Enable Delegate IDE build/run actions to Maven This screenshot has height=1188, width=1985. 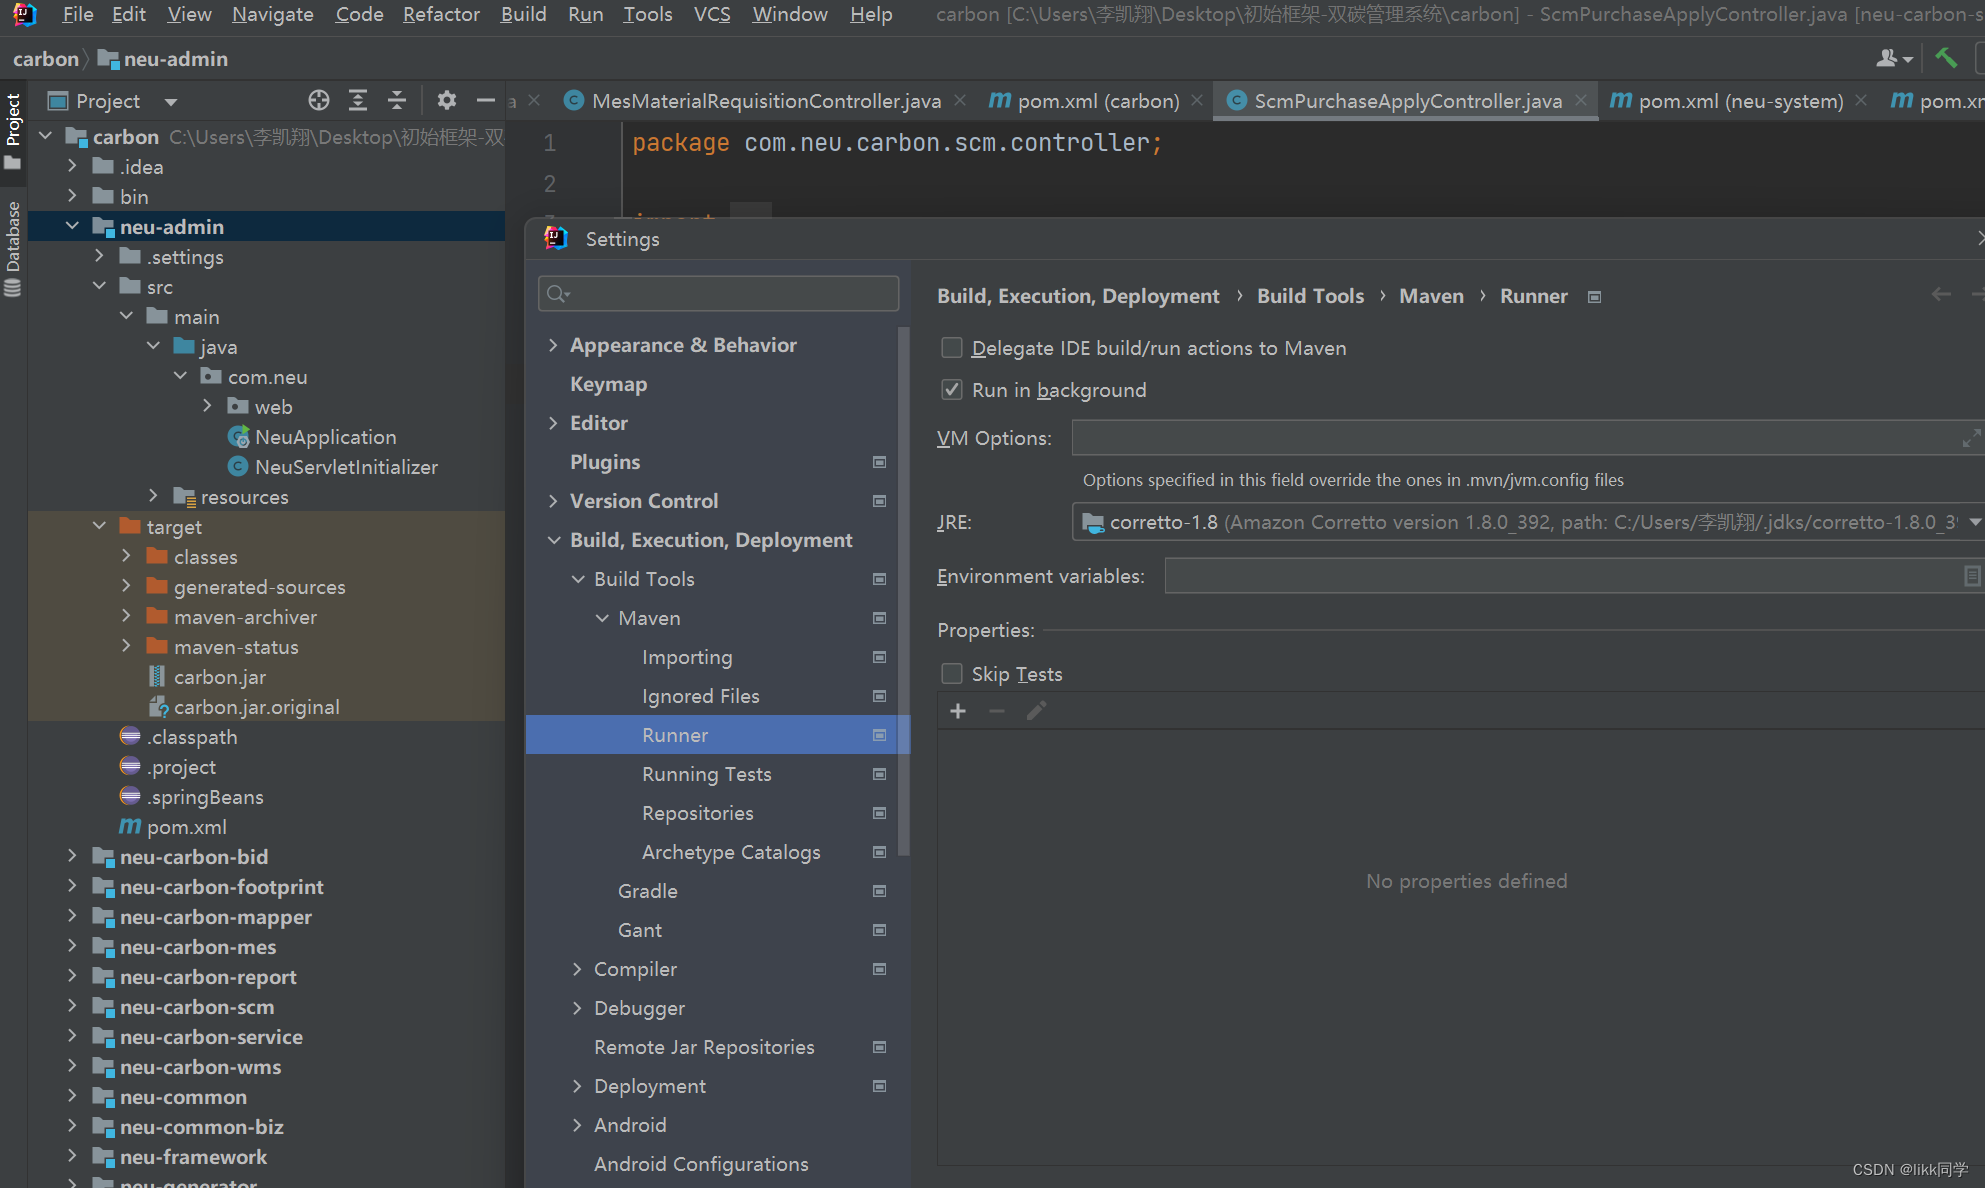tap(952, 348)
